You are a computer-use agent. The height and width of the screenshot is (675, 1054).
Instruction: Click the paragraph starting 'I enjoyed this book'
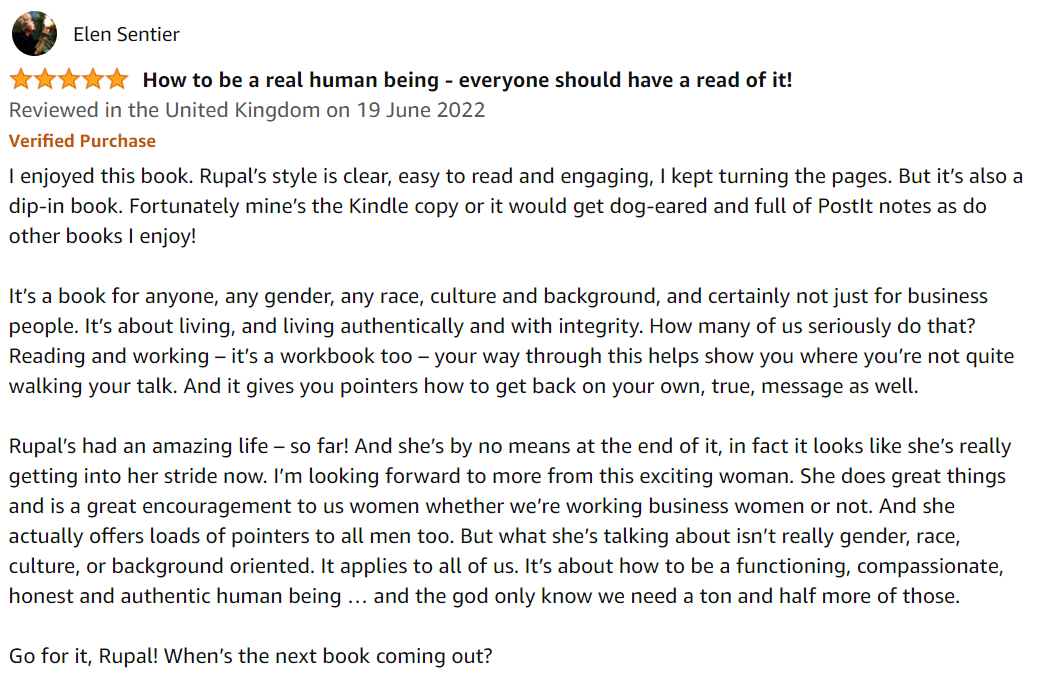pyautogui.click(x=516, y=206)
